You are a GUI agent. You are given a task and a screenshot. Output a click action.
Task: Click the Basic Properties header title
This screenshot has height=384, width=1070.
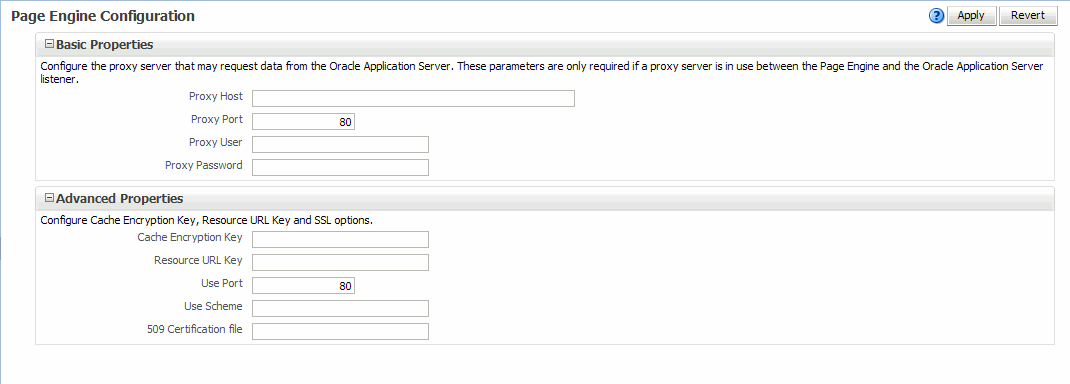coord(104,44)
